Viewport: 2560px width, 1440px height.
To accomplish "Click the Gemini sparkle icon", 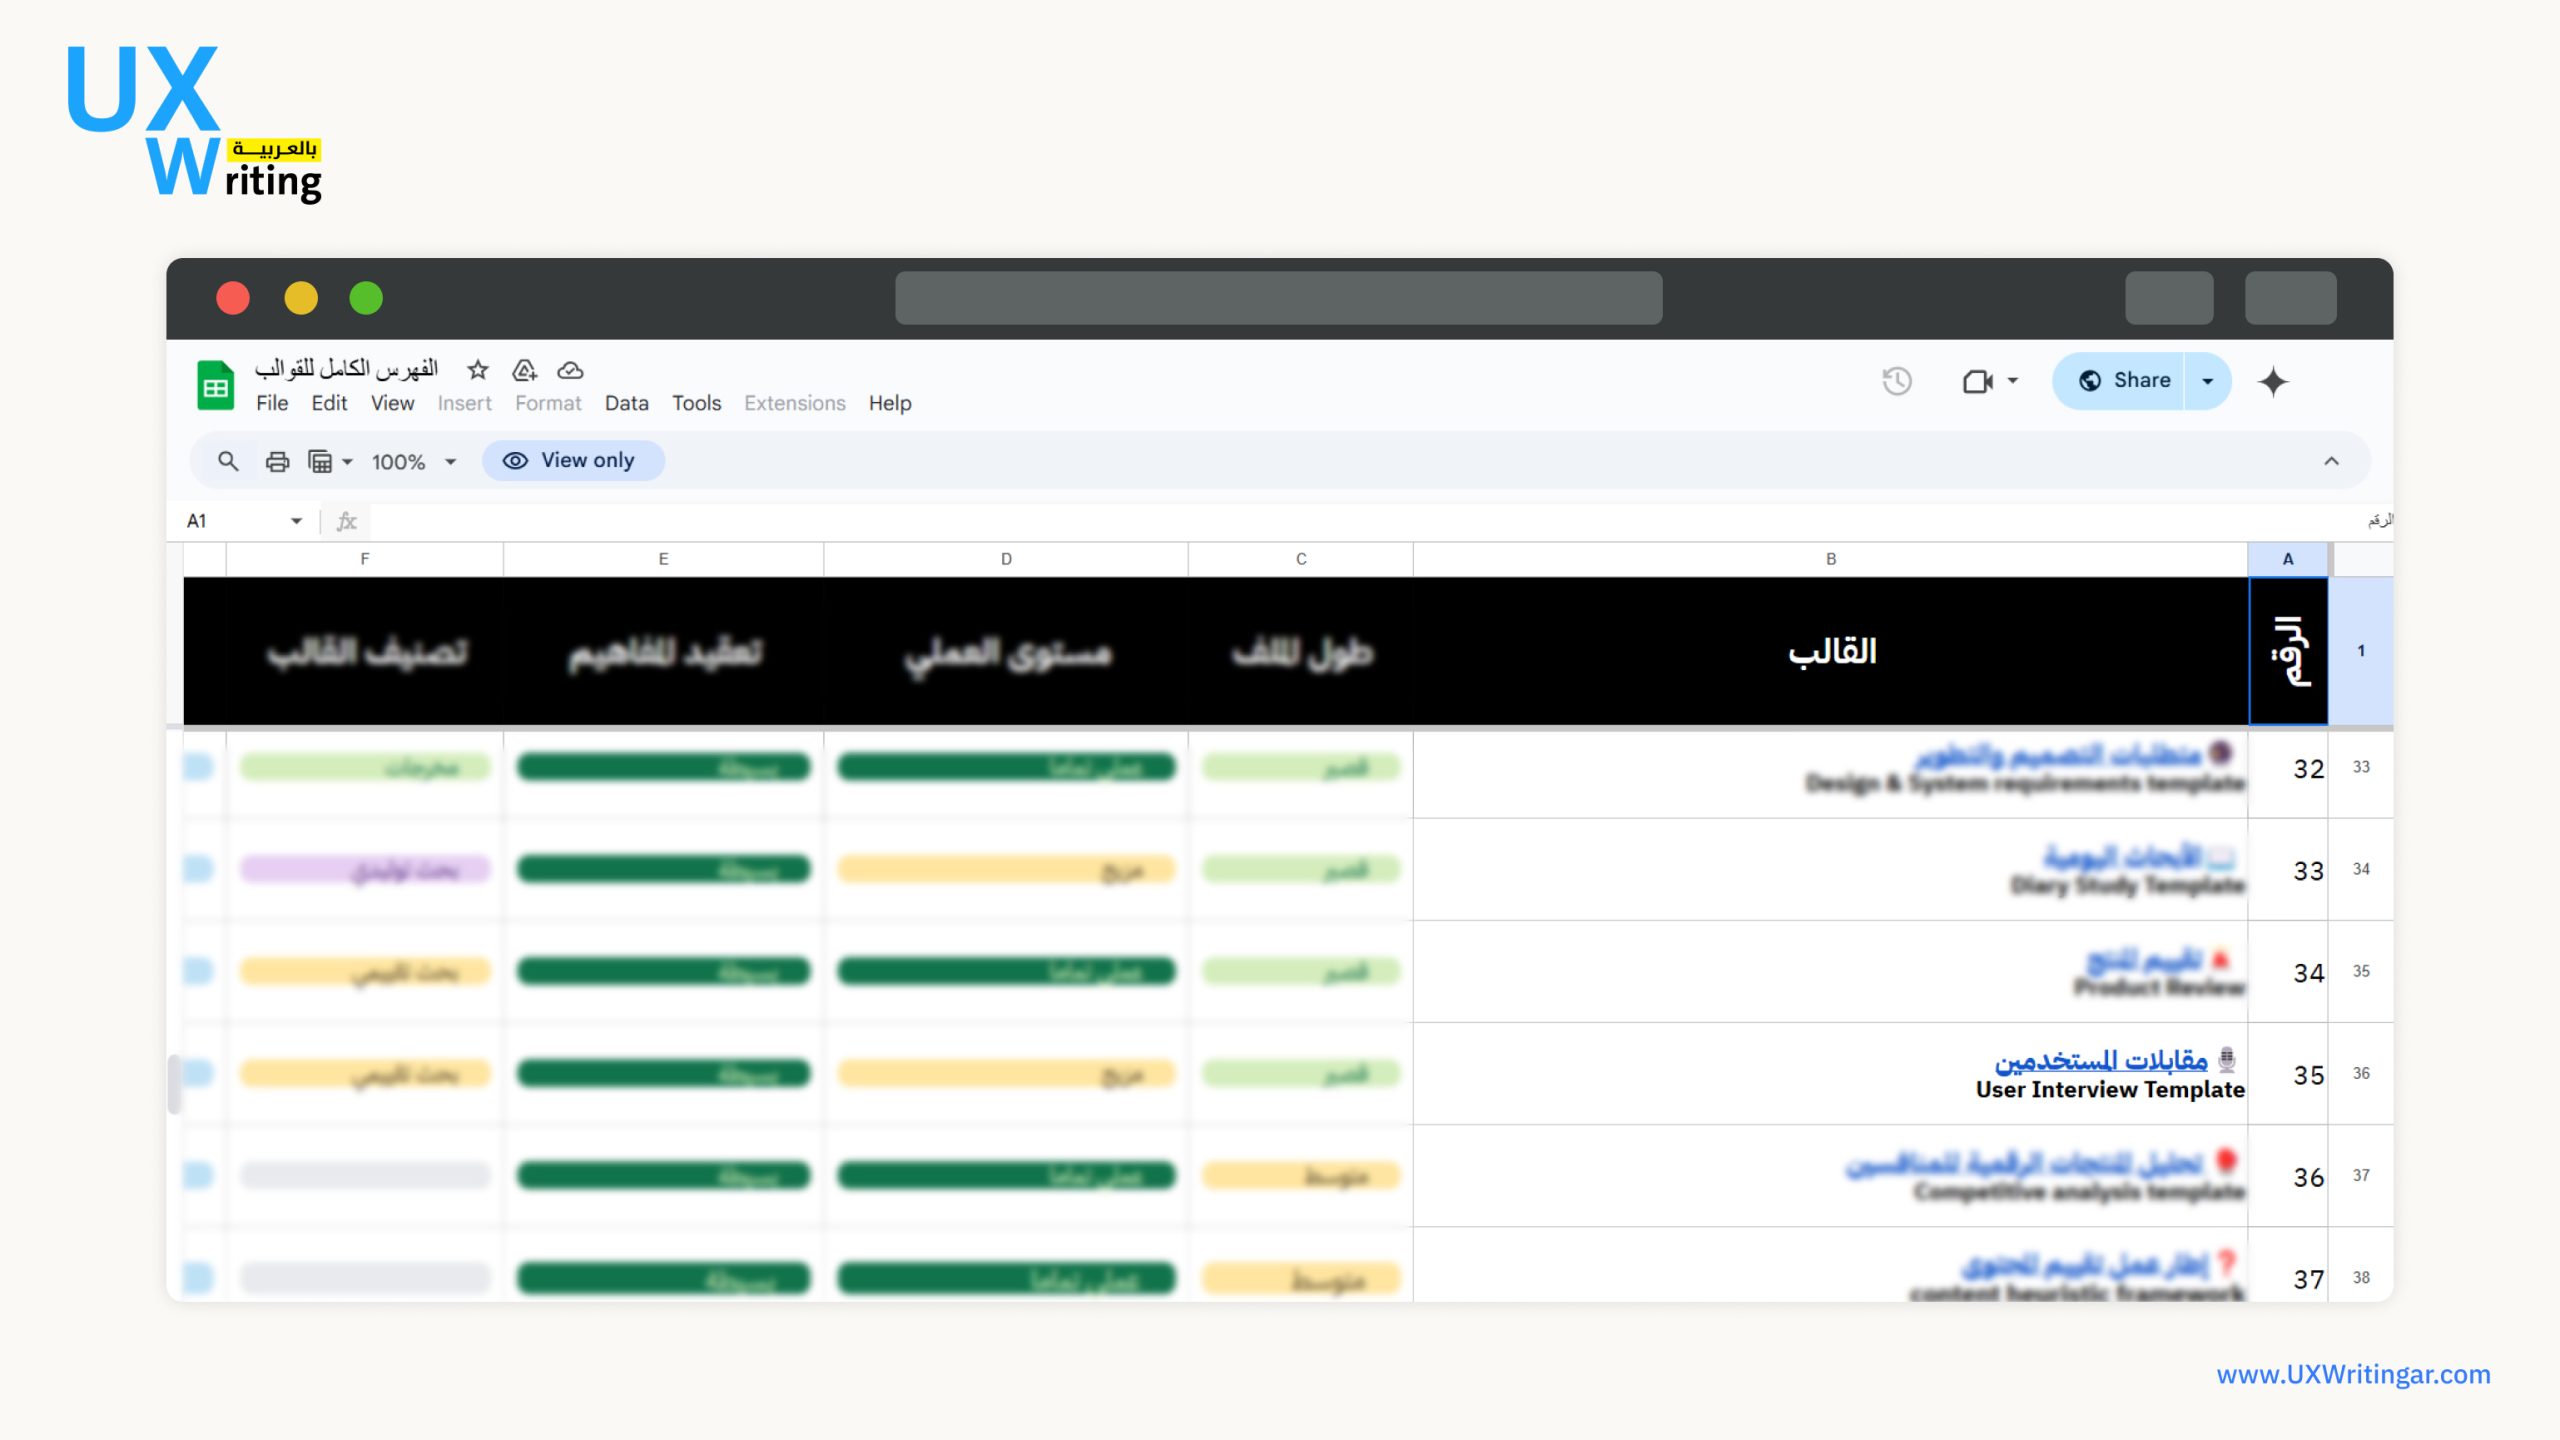I will pyautogui.click(x=2273, y=381).
